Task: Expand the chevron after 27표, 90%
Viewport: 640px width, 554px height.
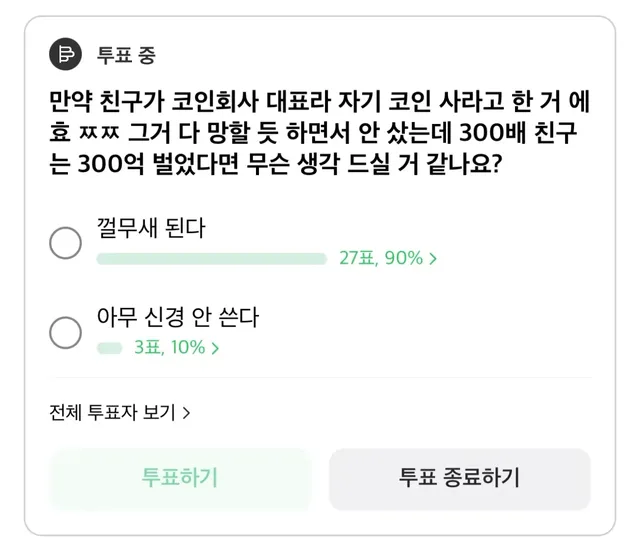Action: click(x=433, y=259)
